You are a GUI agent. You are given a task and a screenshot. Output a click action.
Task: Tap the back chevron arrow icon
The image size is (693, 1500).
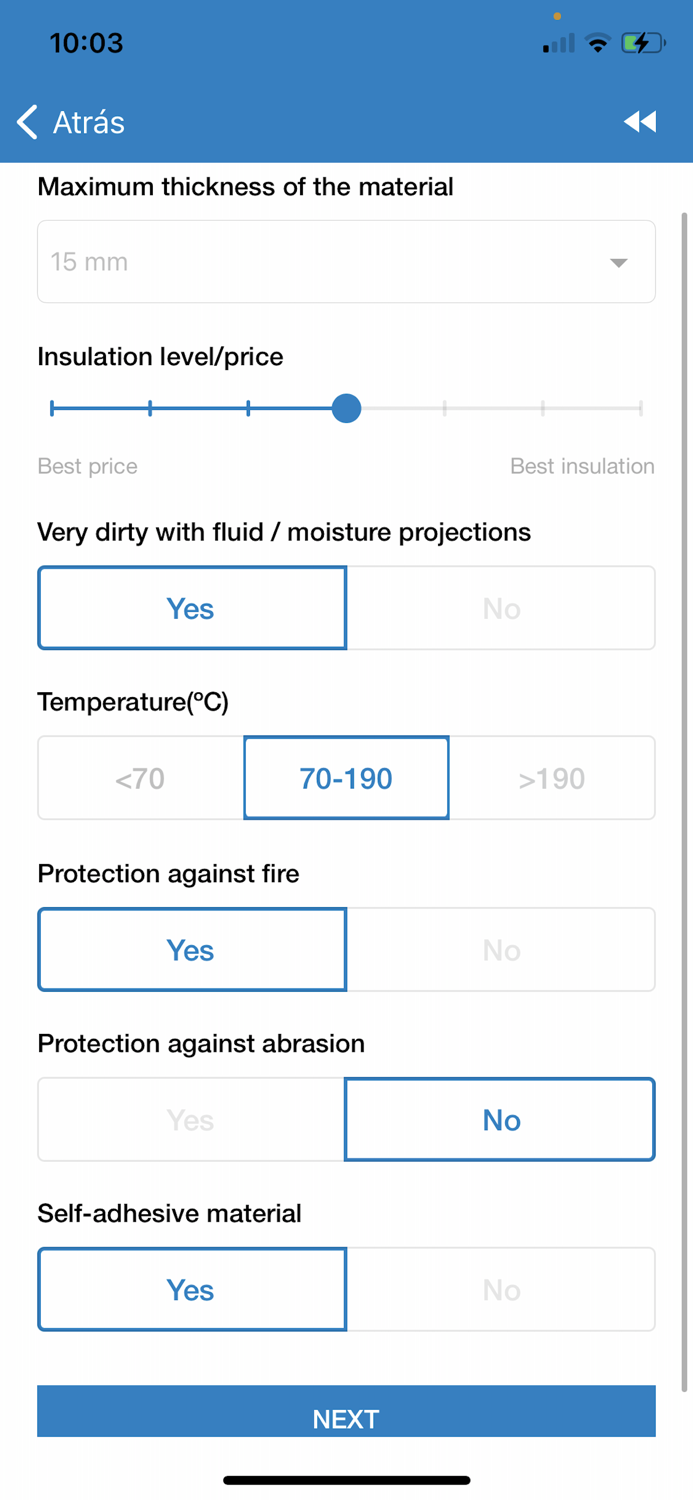[x=27, y=122]
